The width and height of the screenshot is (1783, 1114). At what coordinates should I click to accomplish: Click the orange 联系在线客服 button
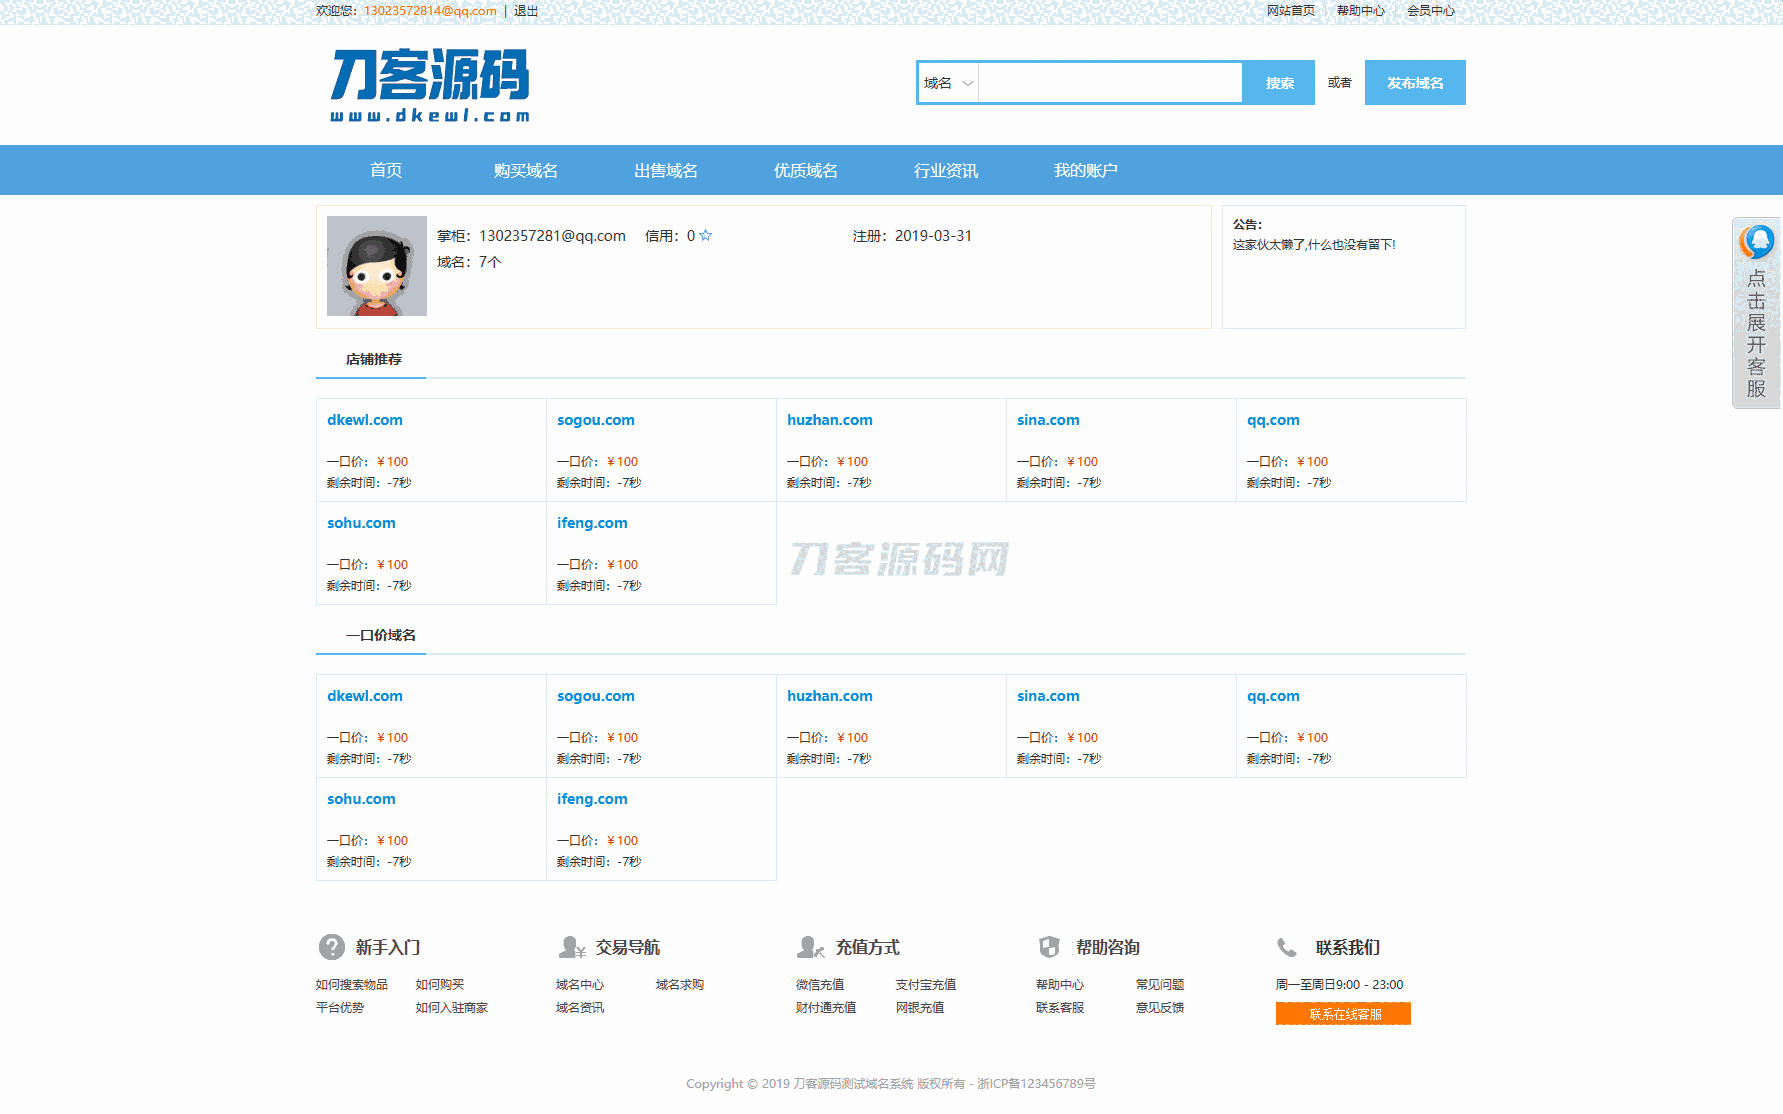1343,1014
